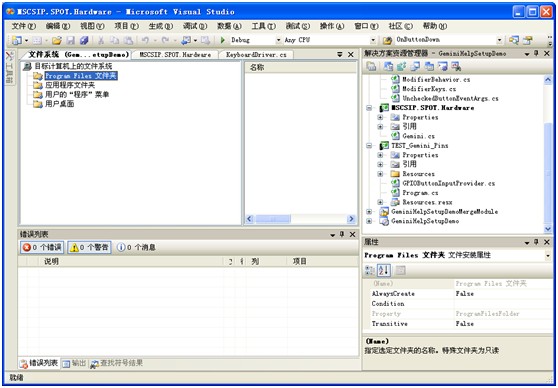The height and width of the screenshot is (388, 558).
Task: Open the Debug configuration dropdown
Action: 279,40
